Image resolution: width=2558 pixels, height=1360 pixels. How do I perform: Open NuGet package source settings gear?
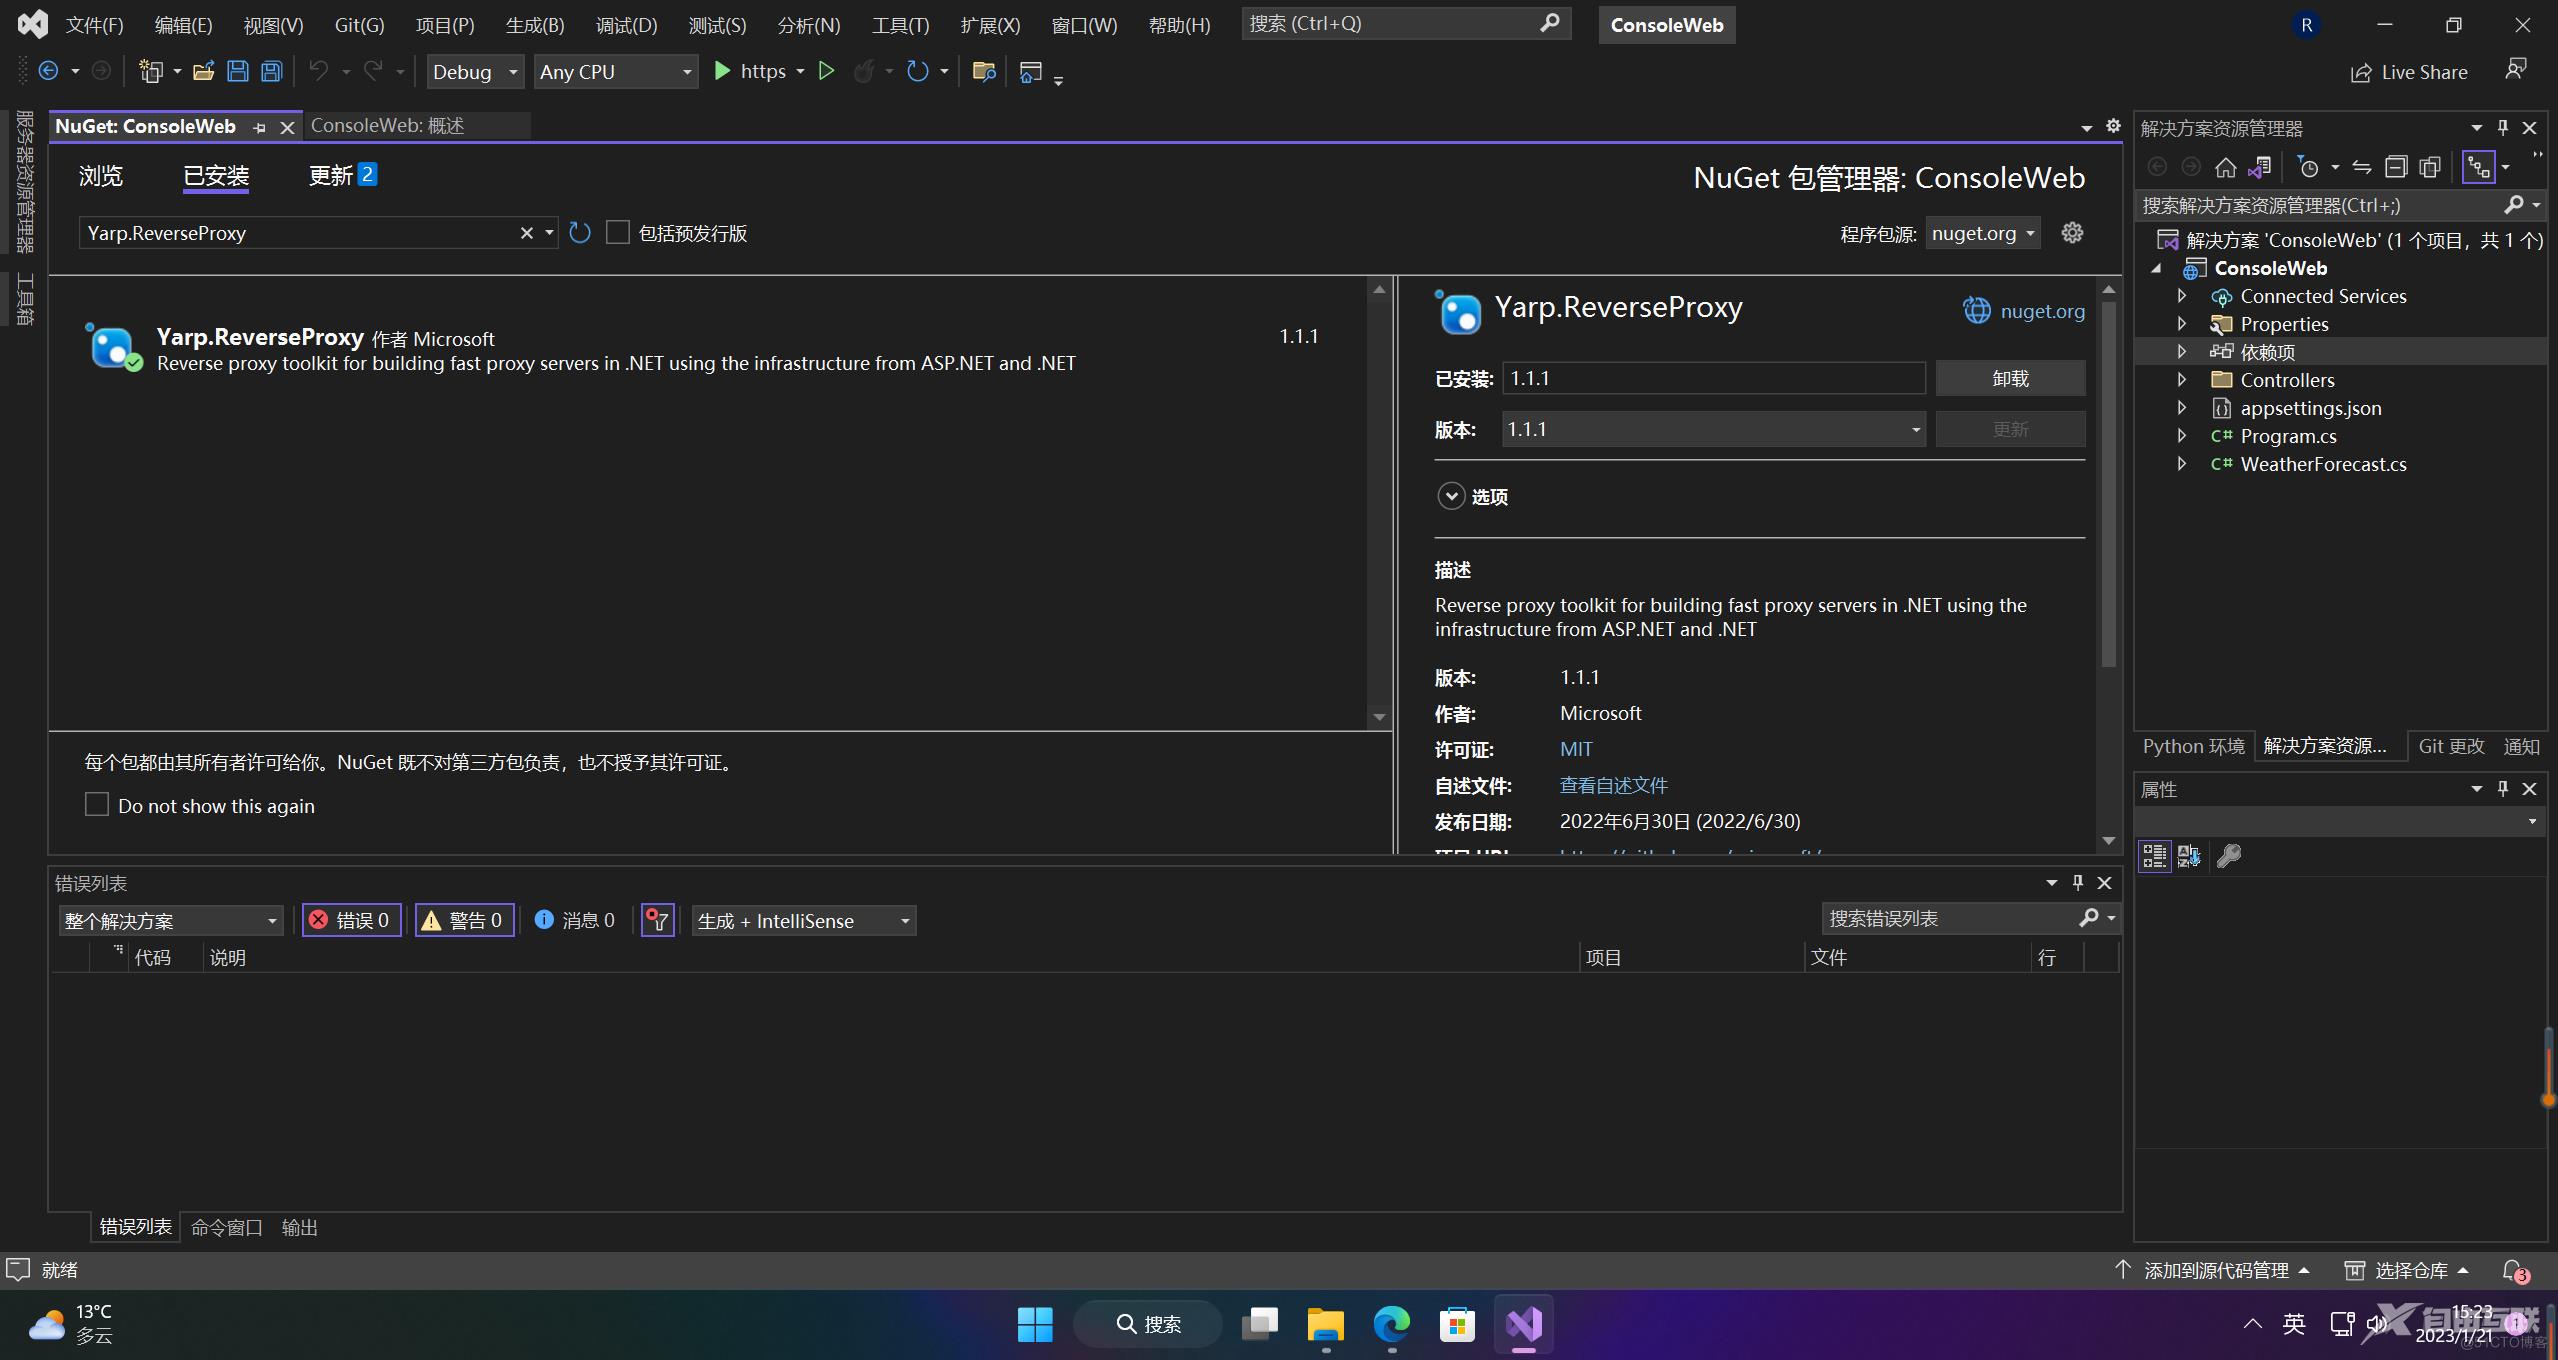[x=2072, y=233]
